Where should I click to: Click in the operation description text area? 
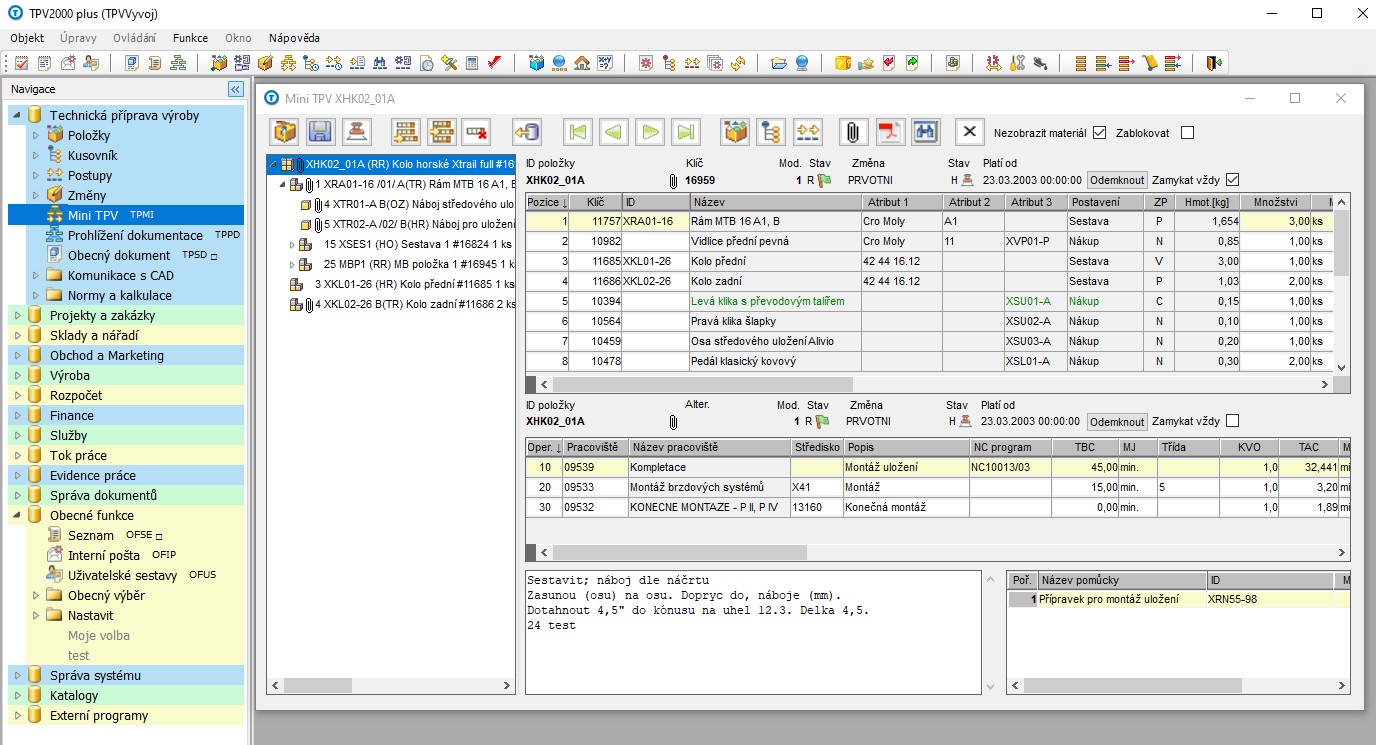tap(753, 632)
